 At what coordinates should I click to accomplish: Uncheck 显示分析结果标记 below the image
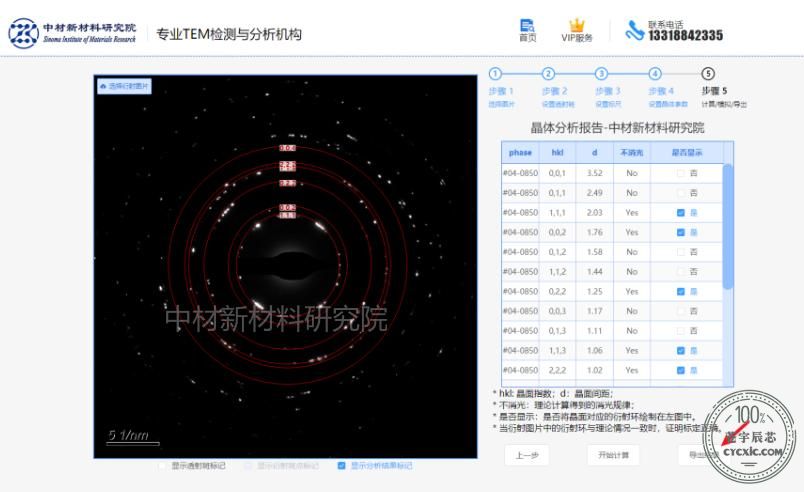341,465
